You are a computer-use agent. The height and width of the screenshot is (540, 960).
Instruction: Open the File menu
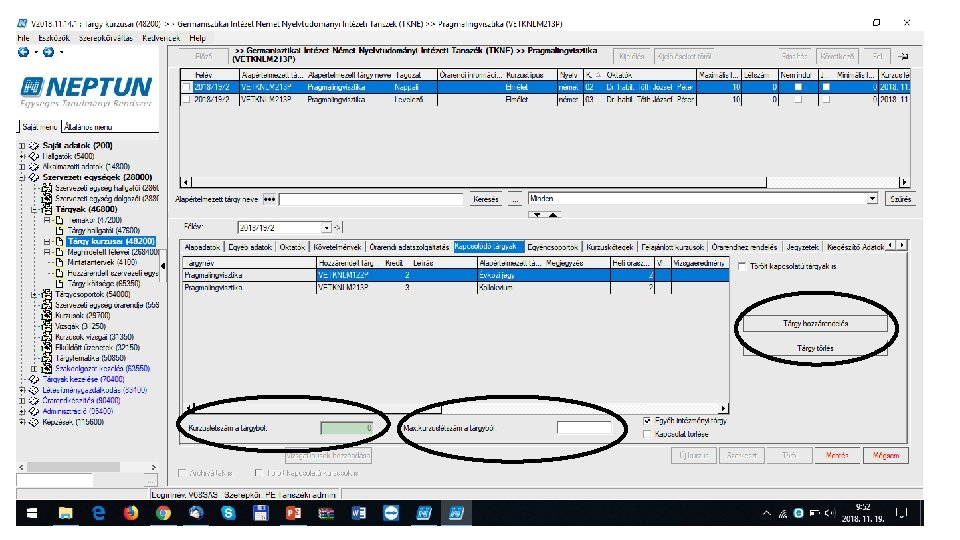click(23, 38)
